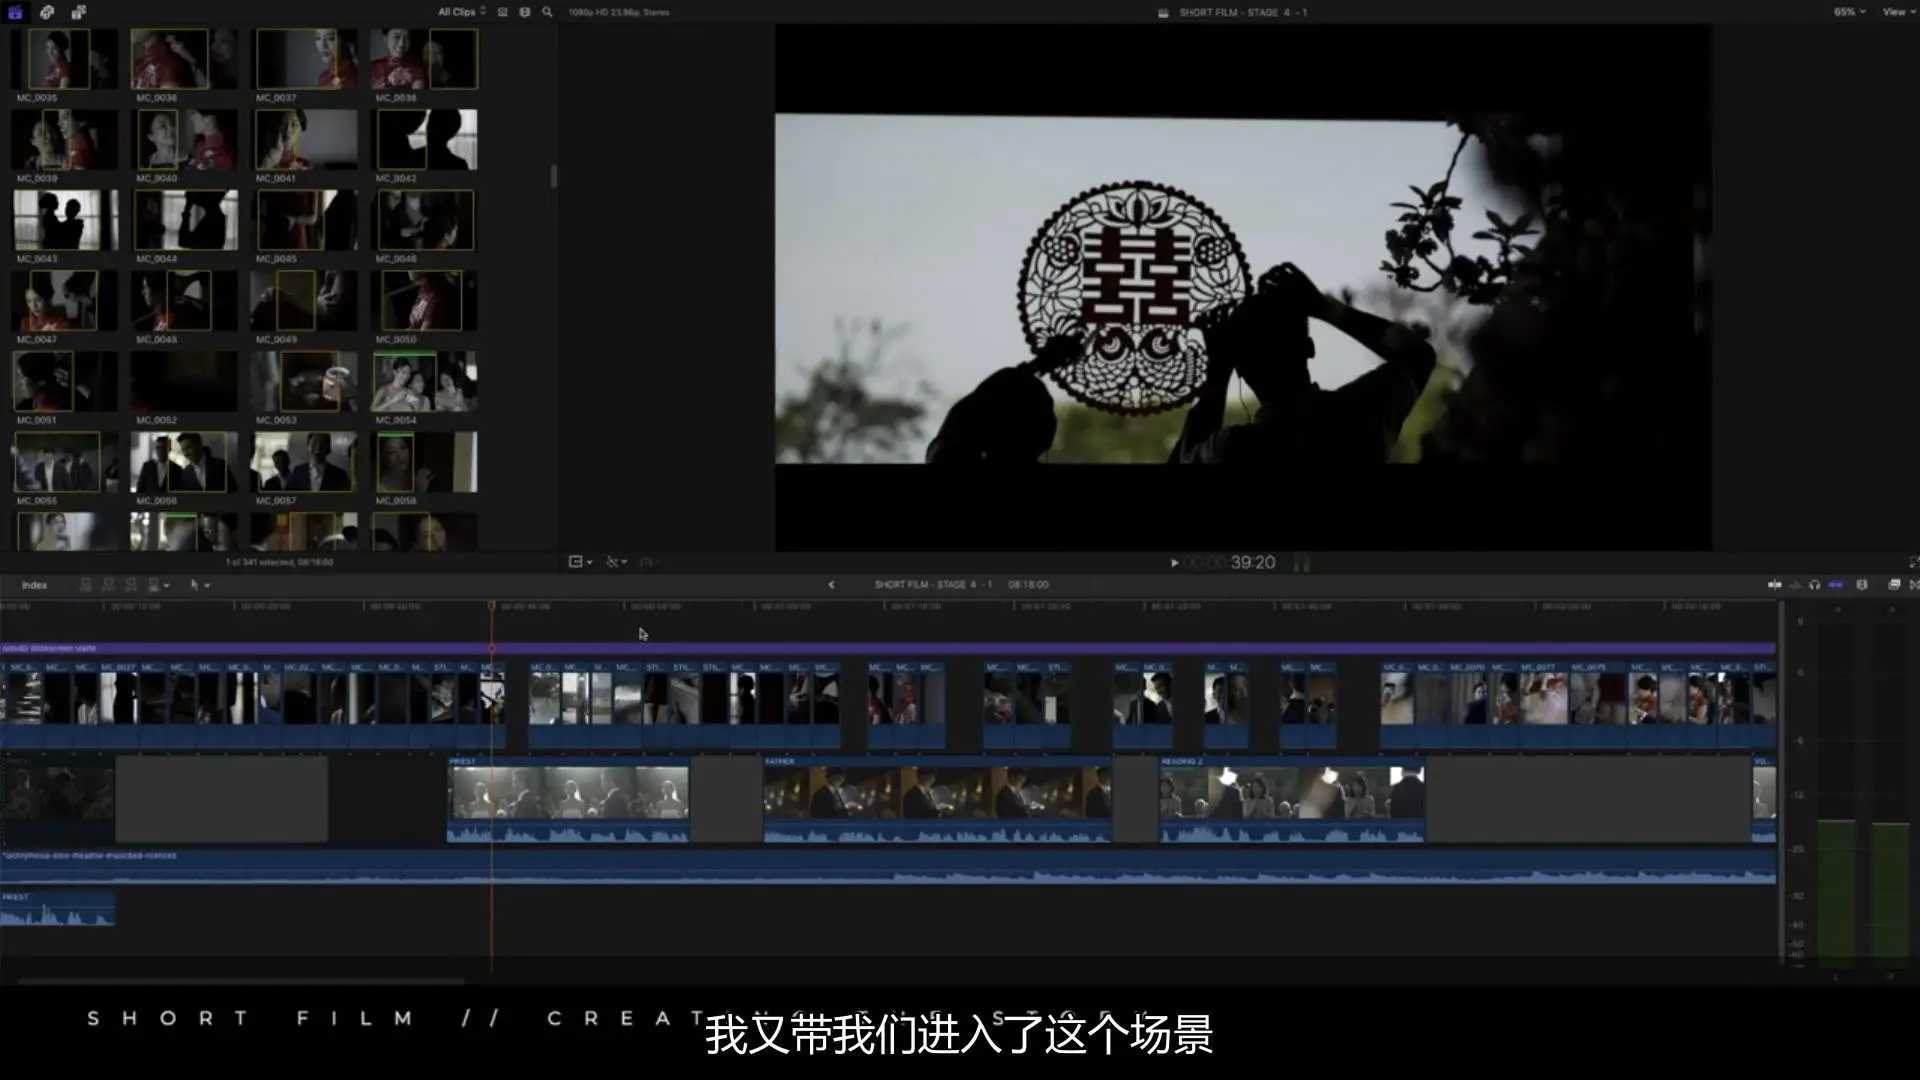
Task: Click the browser search magnifier icon
Action: [547, 12]
